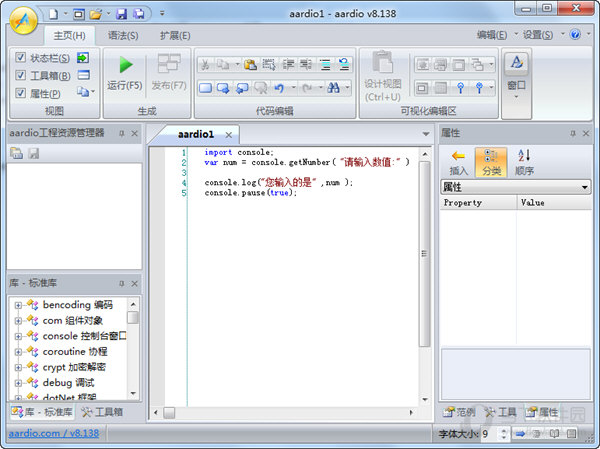
Task: Click the blue Undo arrow icon
Action: (279, 88)
